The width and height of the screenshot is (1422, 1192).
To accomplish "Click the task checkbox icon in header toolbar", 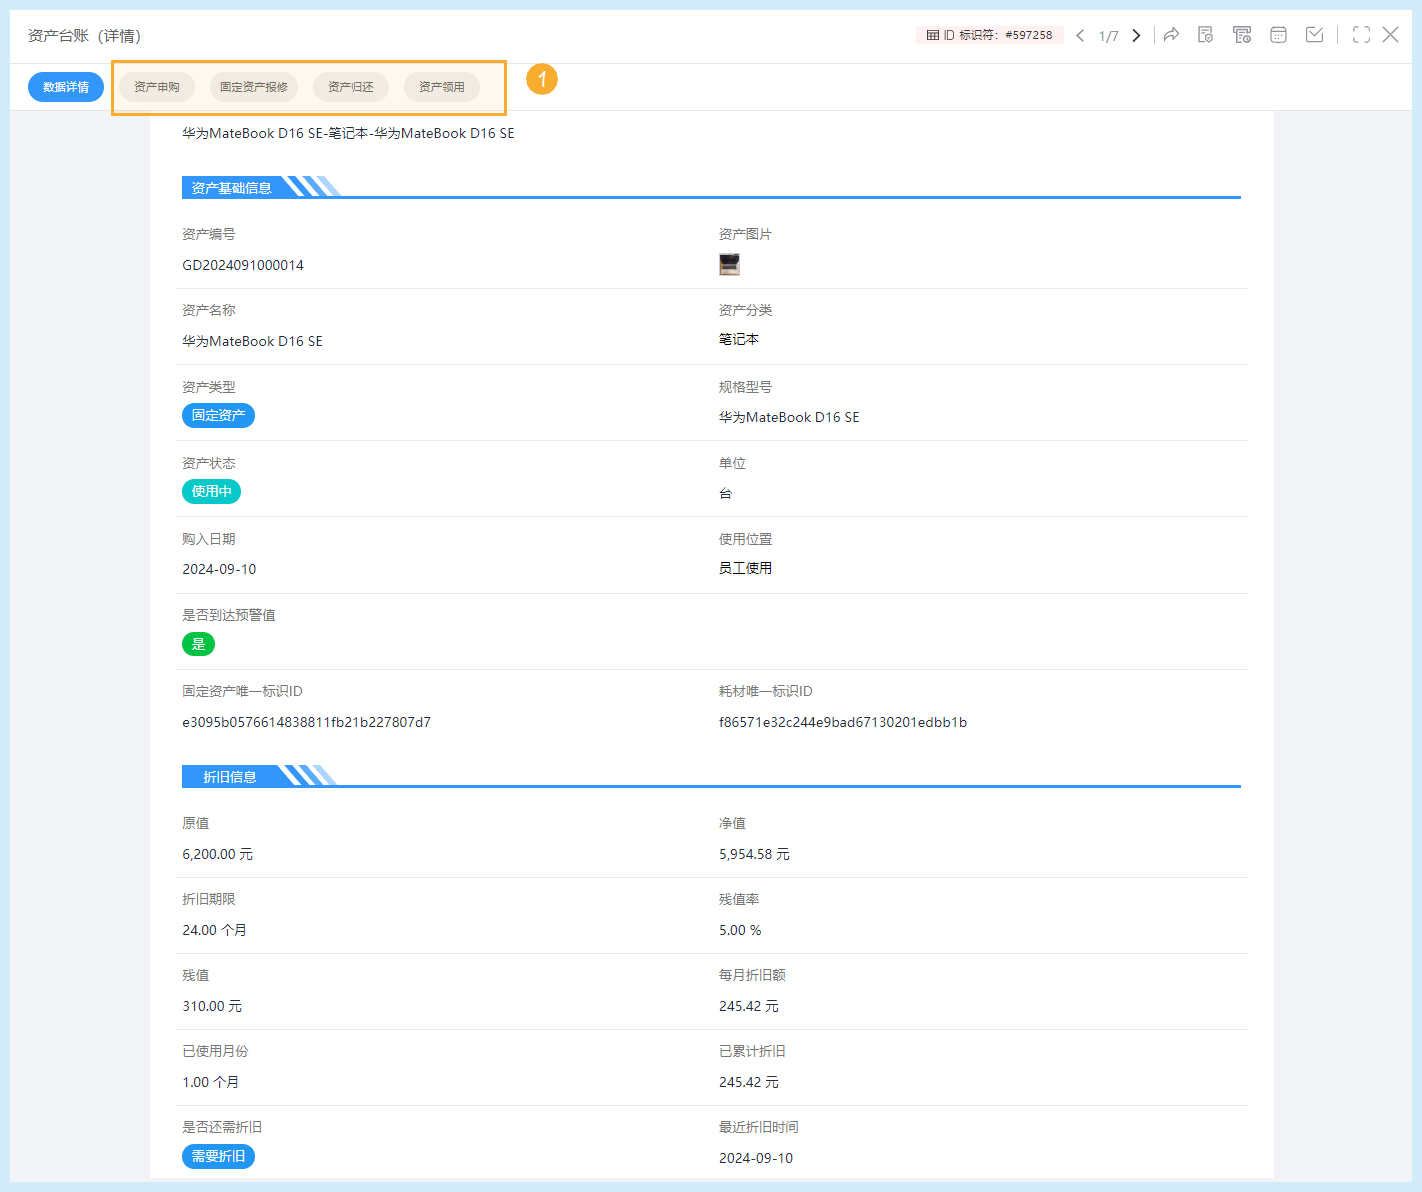I will [1314, 34].
